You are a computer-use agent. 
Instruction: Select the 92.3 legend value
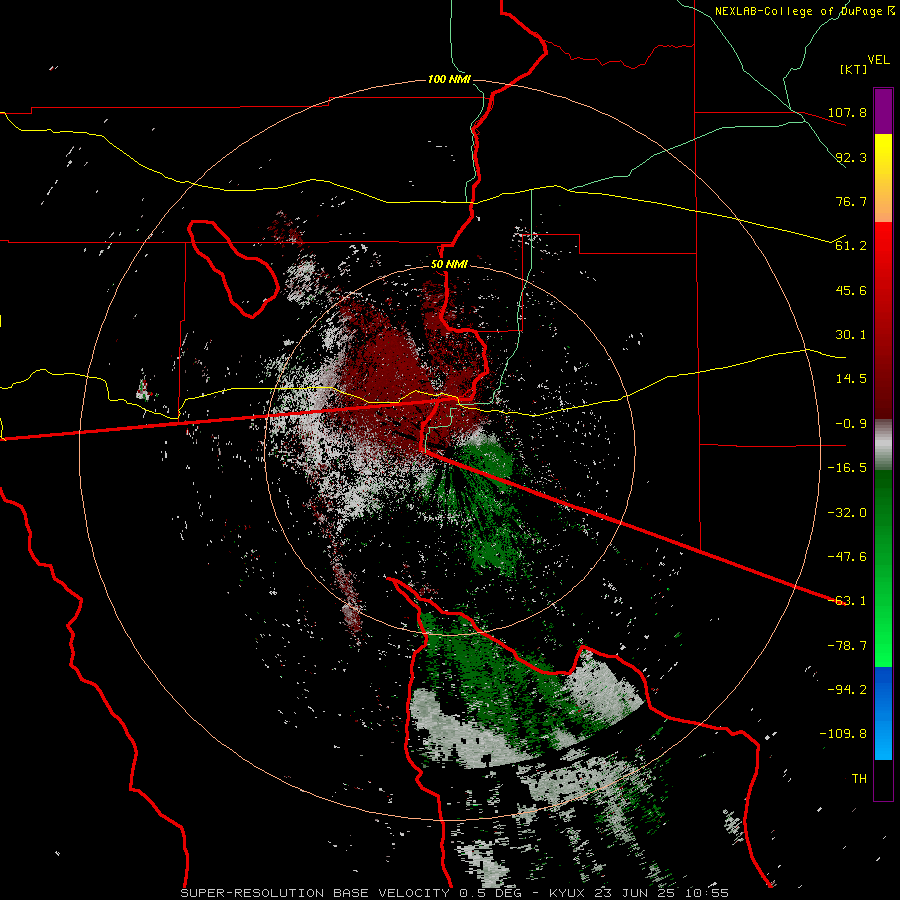[851, 157]
